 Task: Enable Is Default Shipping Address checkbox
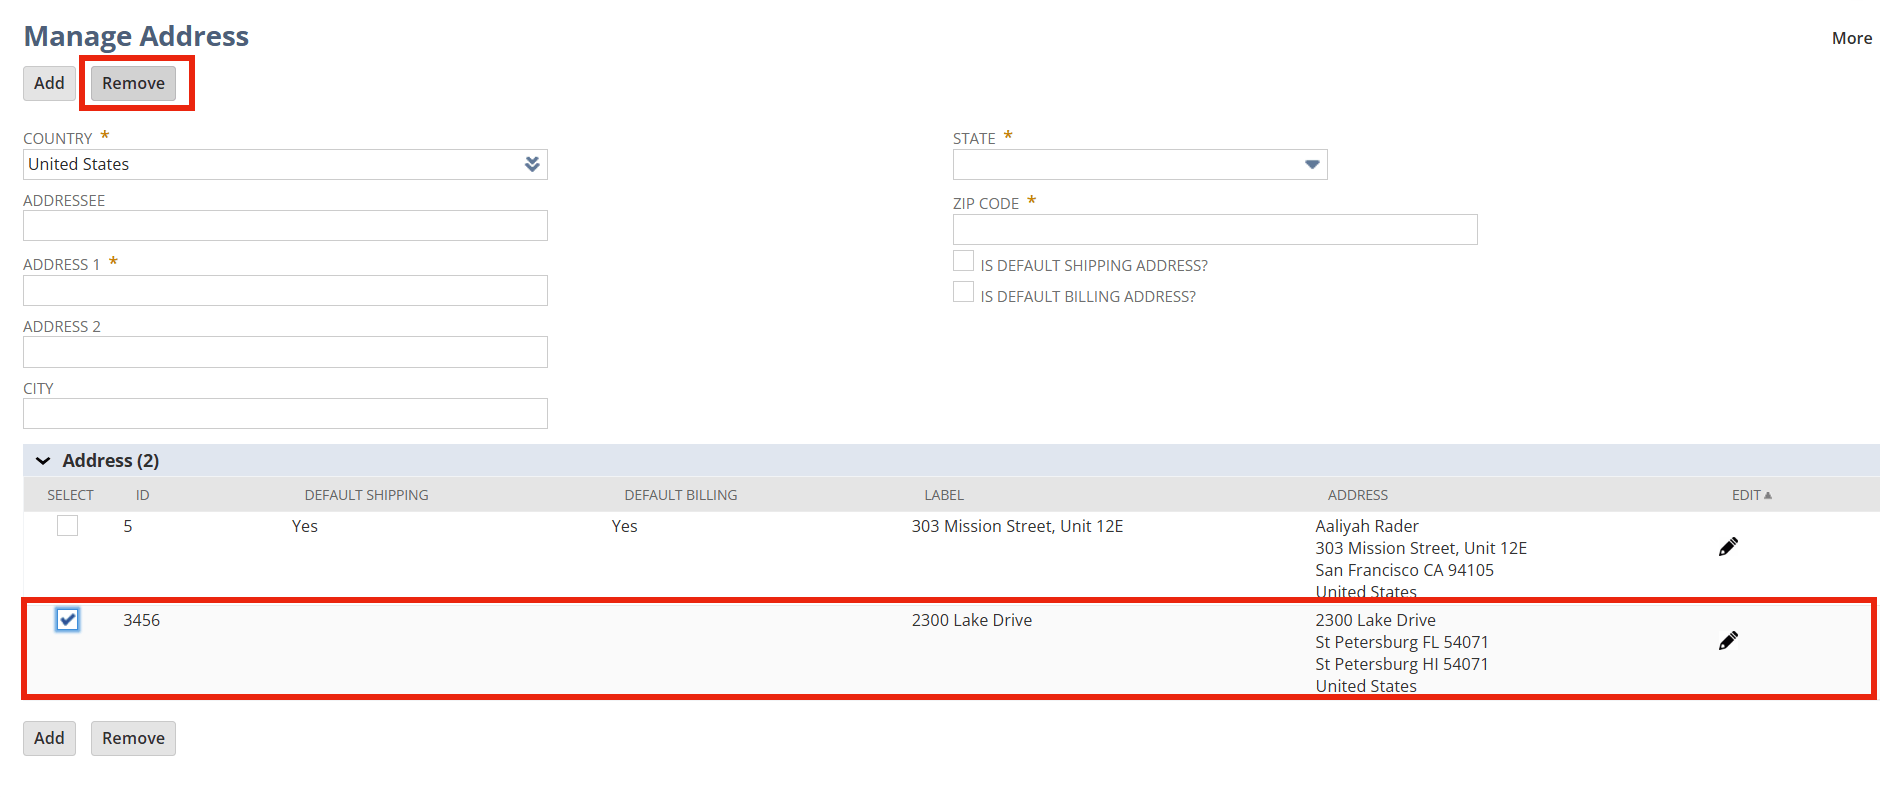963,261
